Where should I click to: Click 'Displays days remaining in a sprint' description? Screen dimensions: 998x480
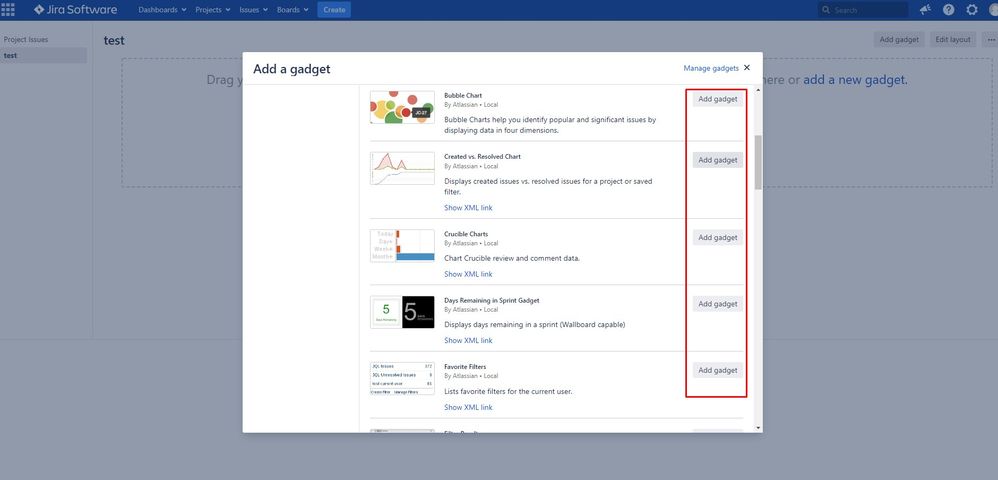point(535,325)
